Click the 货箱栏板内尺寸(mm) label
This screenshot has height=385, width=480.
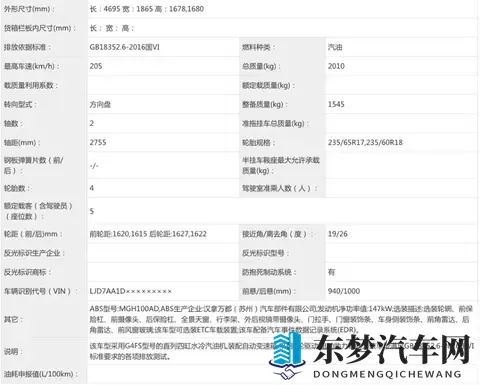40,28
